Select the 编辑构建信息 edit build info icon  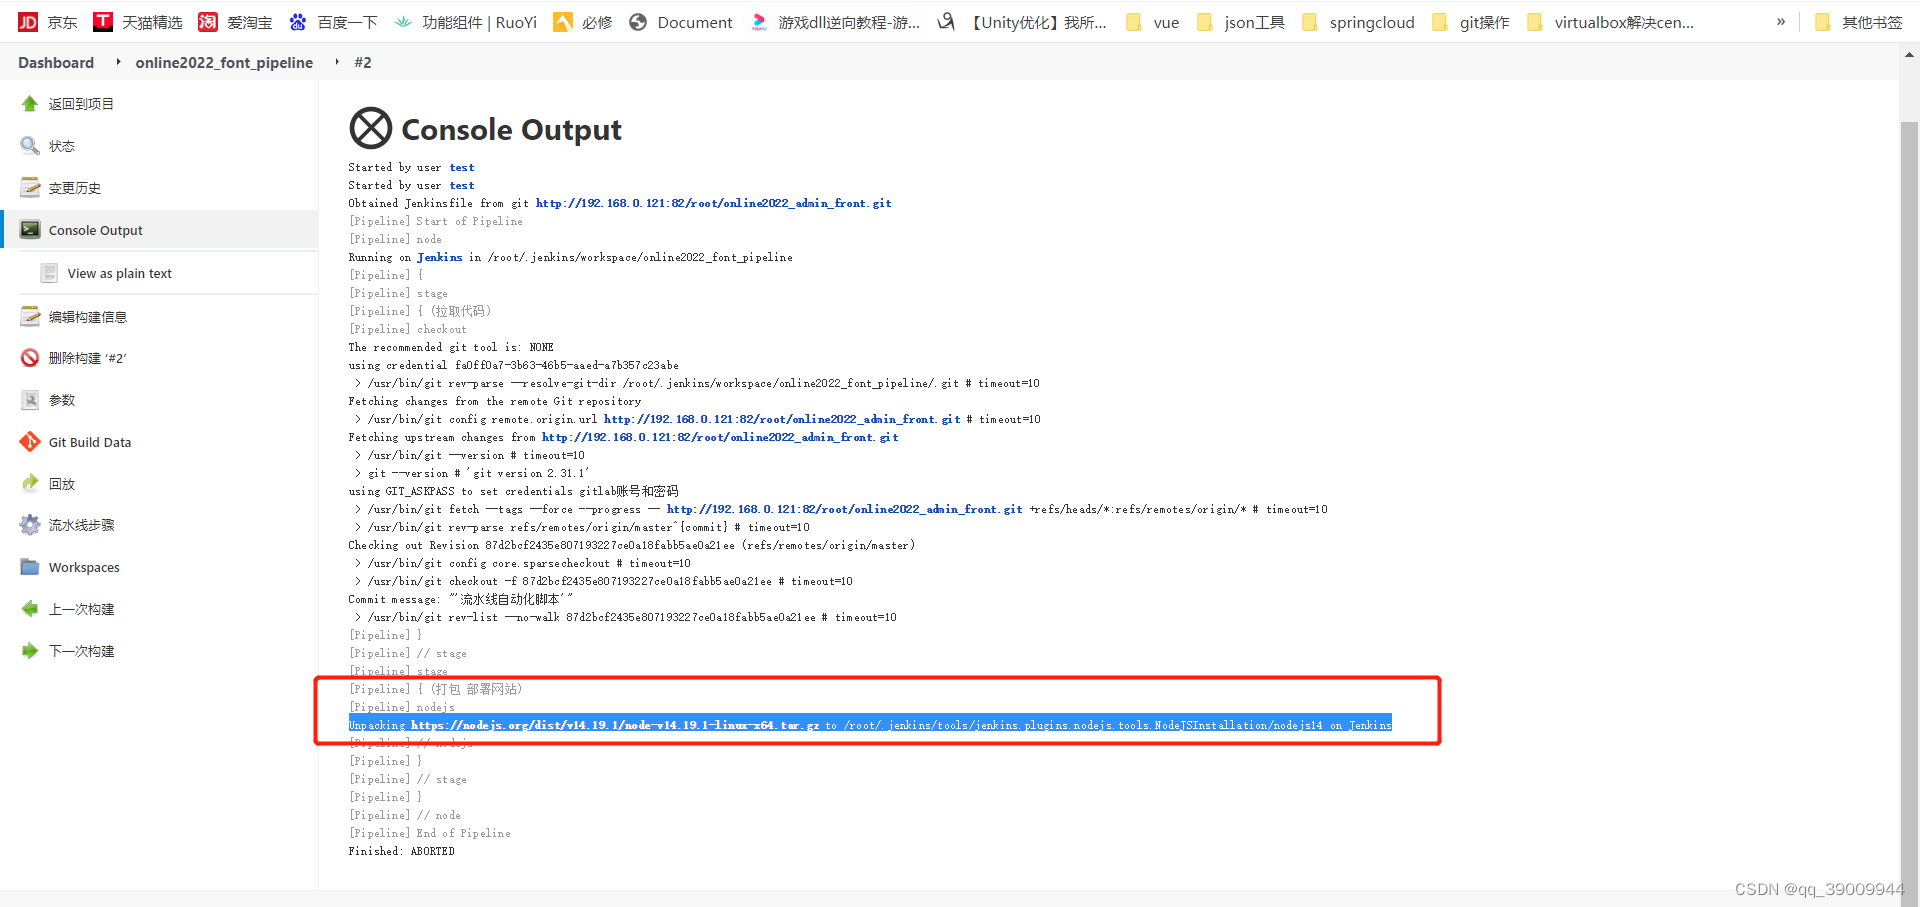click(29, 316)
